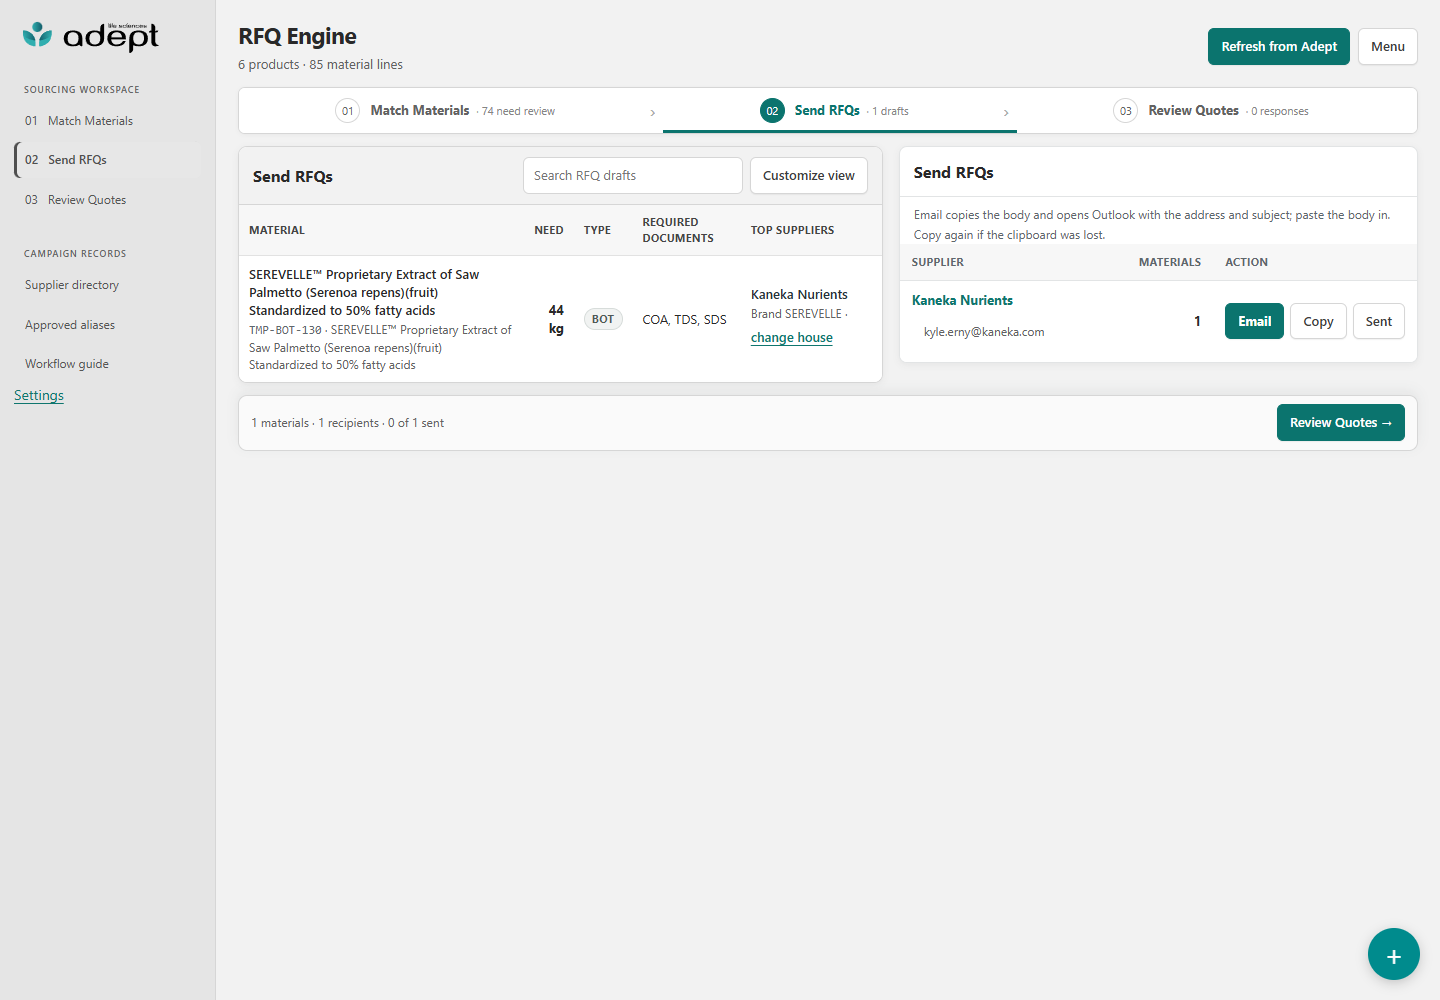Click the MATERIAL column header
The height and width of the screenshot is (1000, 1440).
click(x=277, y=230)
